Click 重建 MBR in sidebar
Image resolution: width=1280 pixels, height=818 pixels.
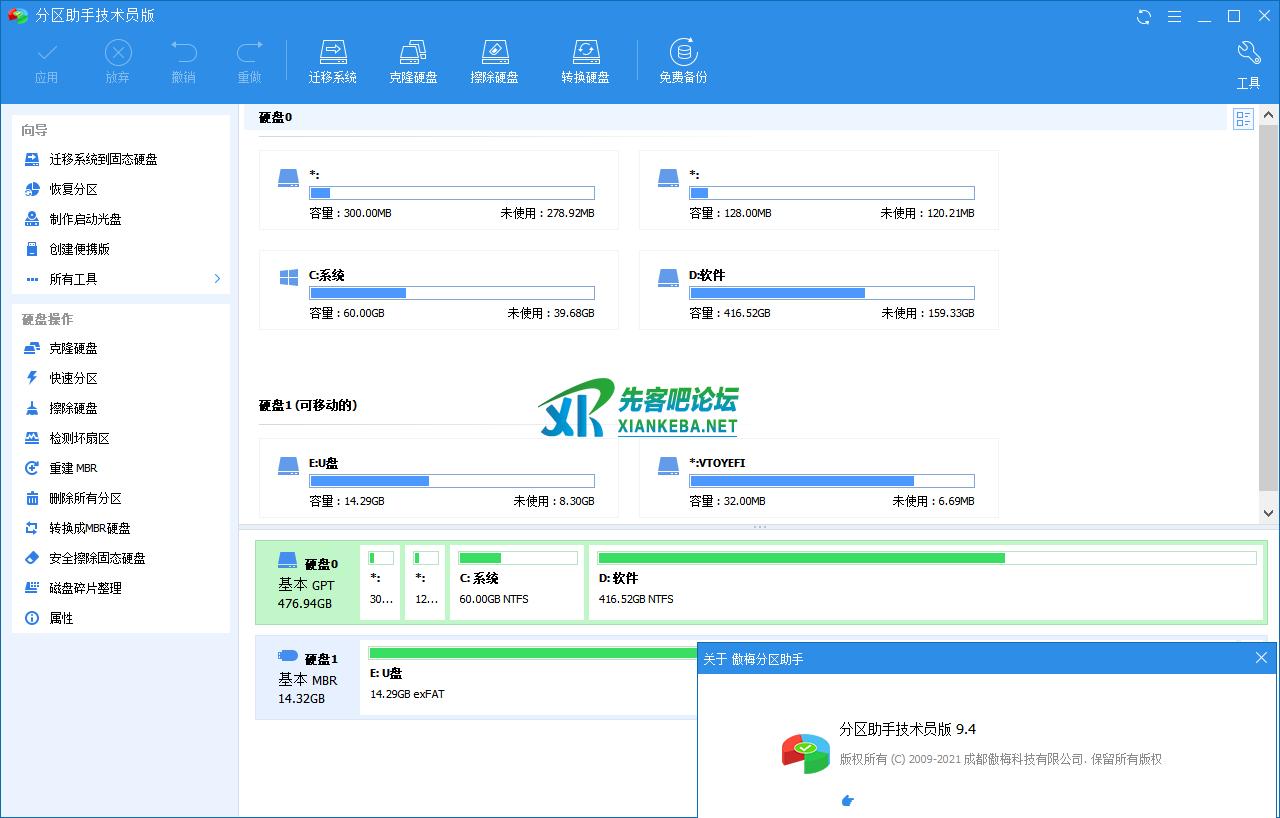coord(73,468)
